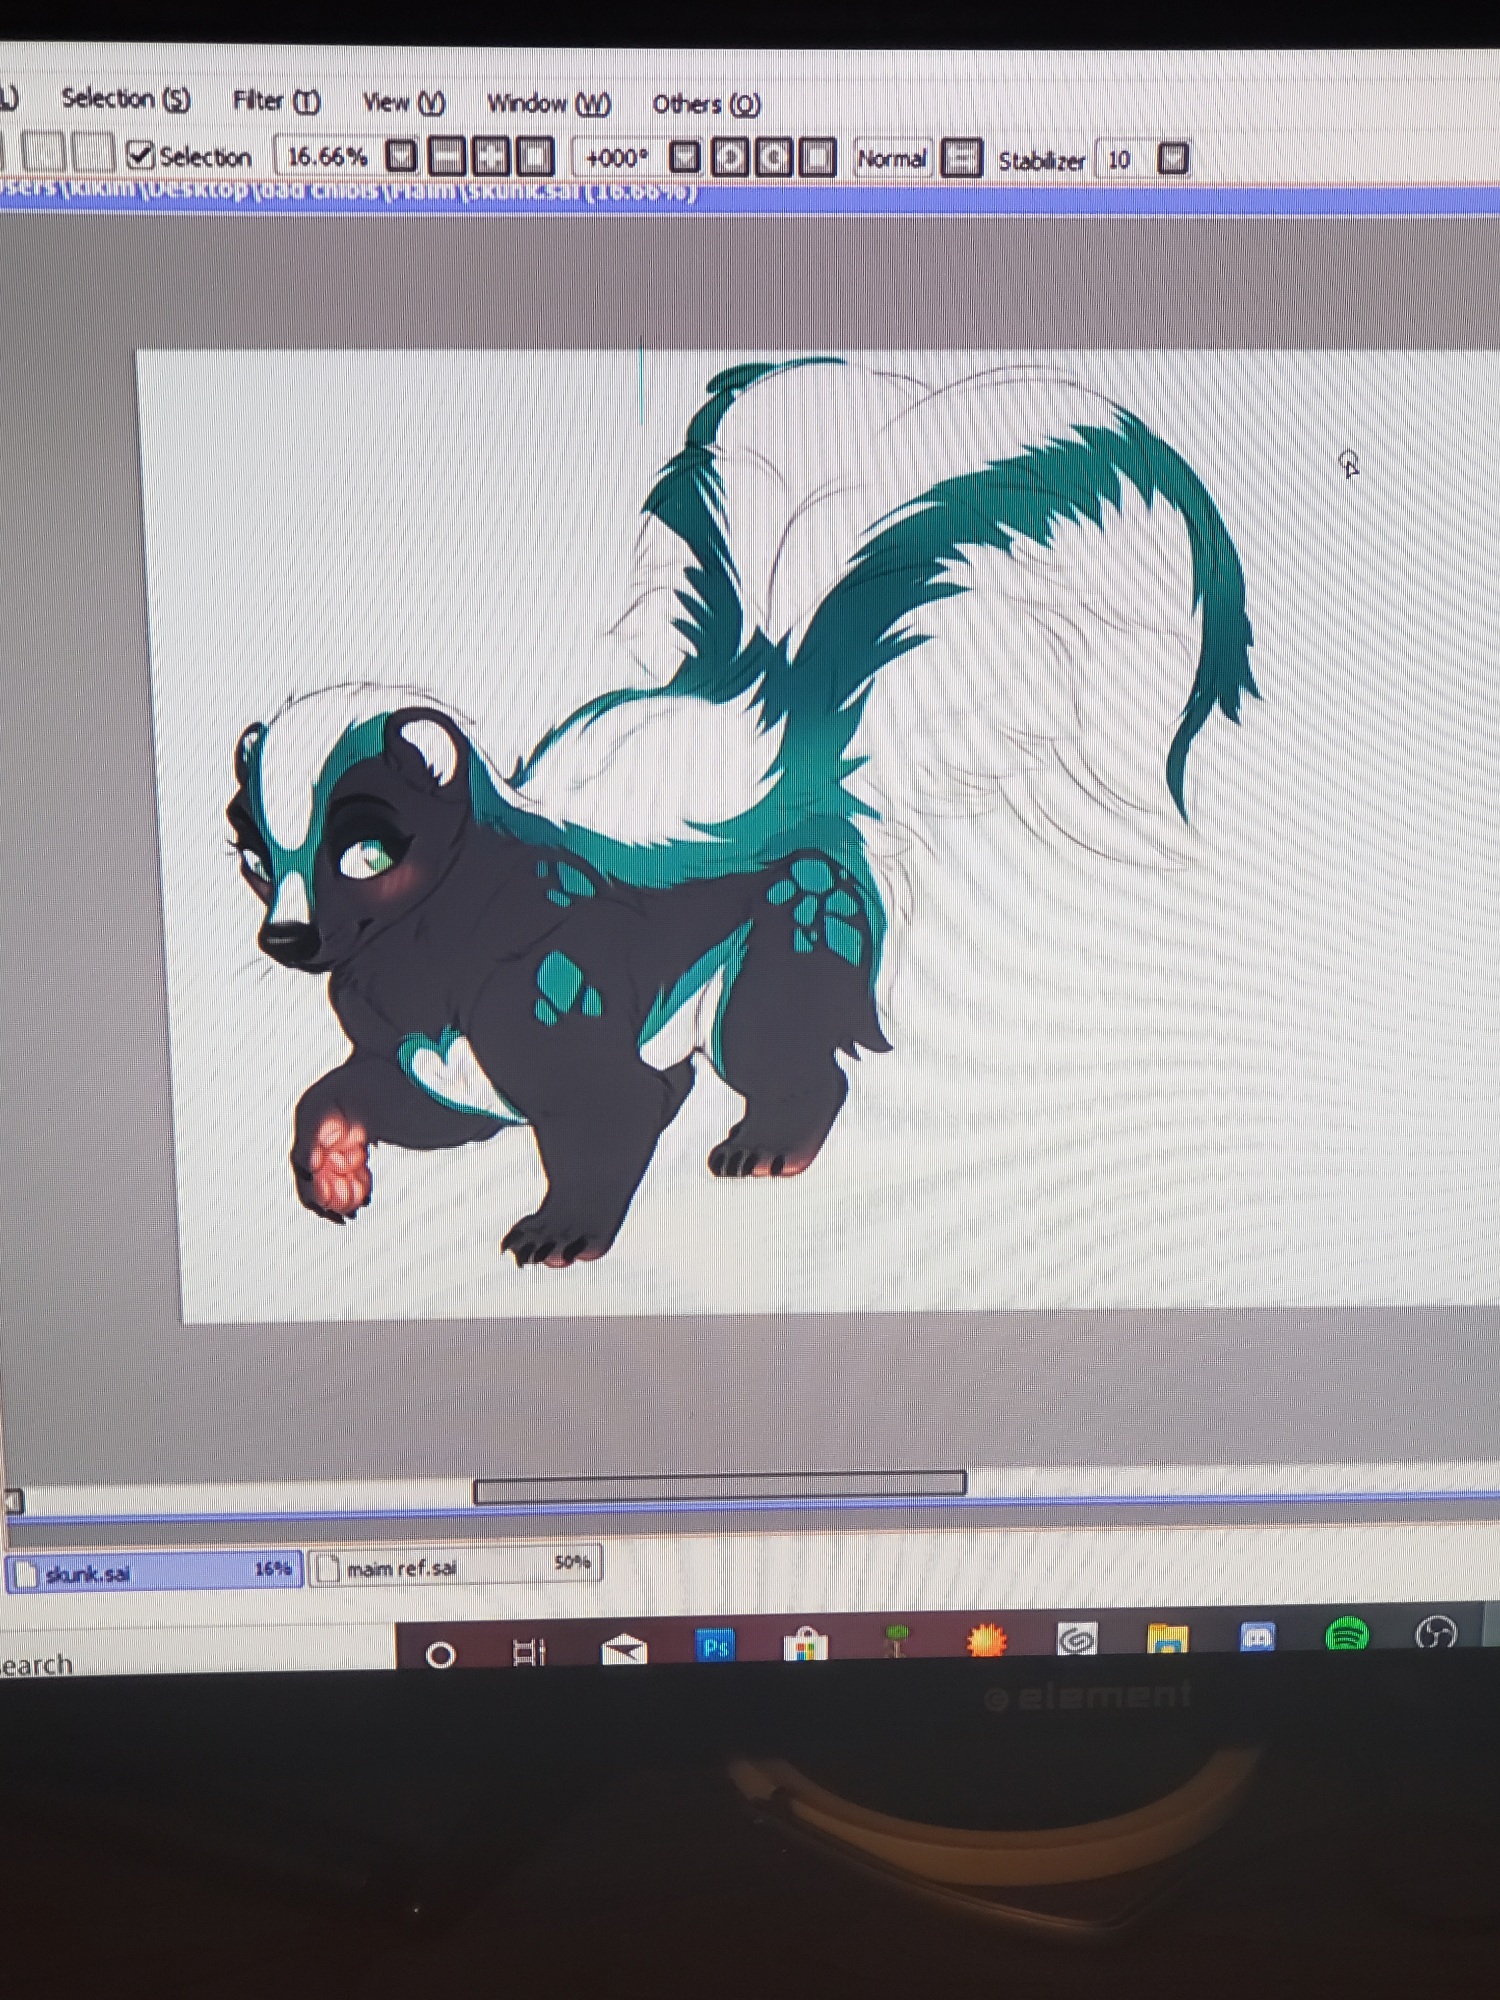
Task: Open the View menu
Action: click(x=403, y=102)
